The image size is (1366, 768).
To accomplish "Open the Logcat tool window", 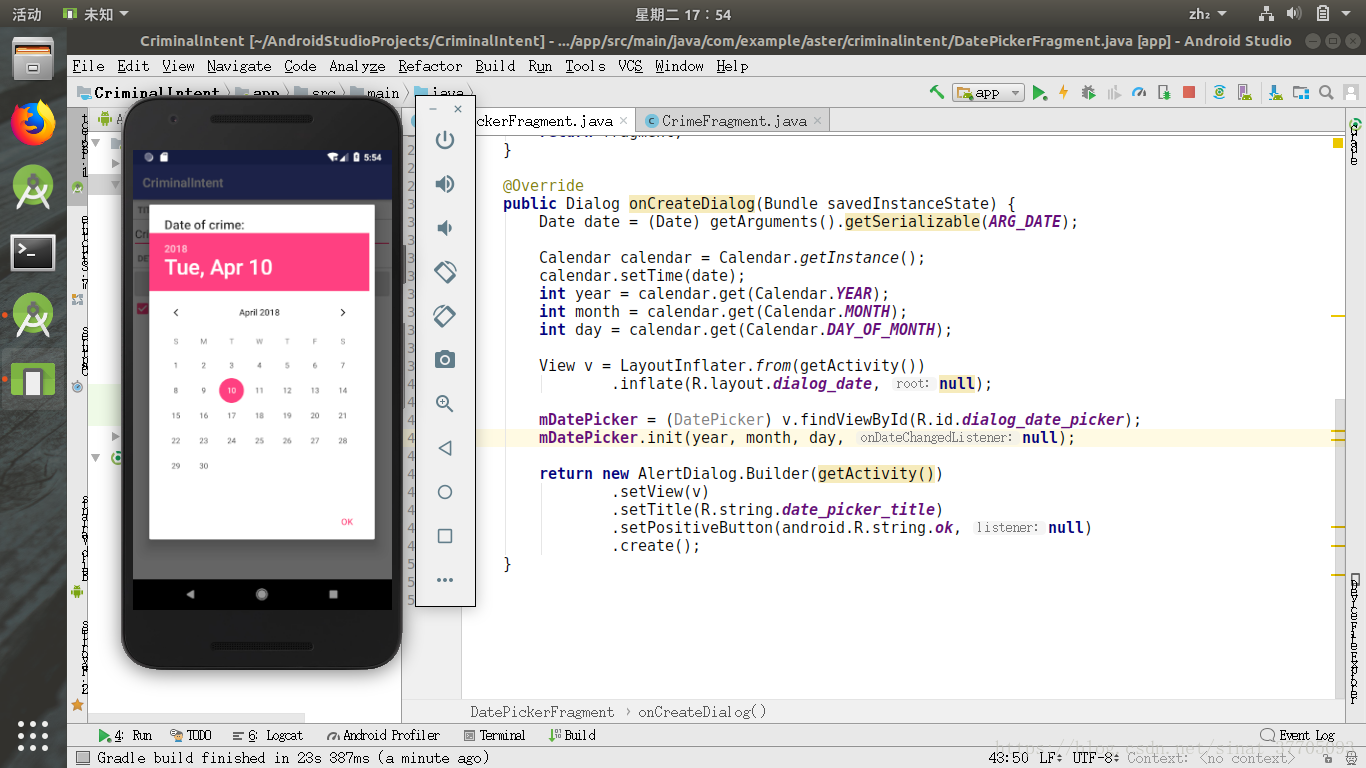I will click(268, 735).
